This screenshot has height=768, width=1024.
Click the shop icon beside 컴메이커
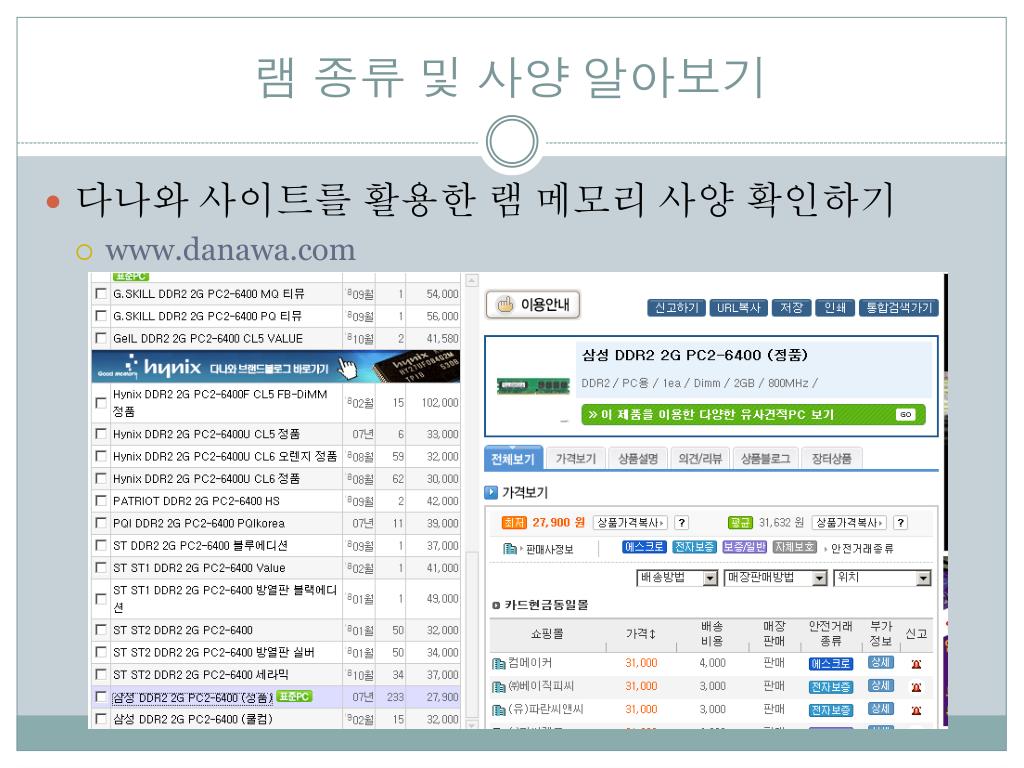(498, 664)
